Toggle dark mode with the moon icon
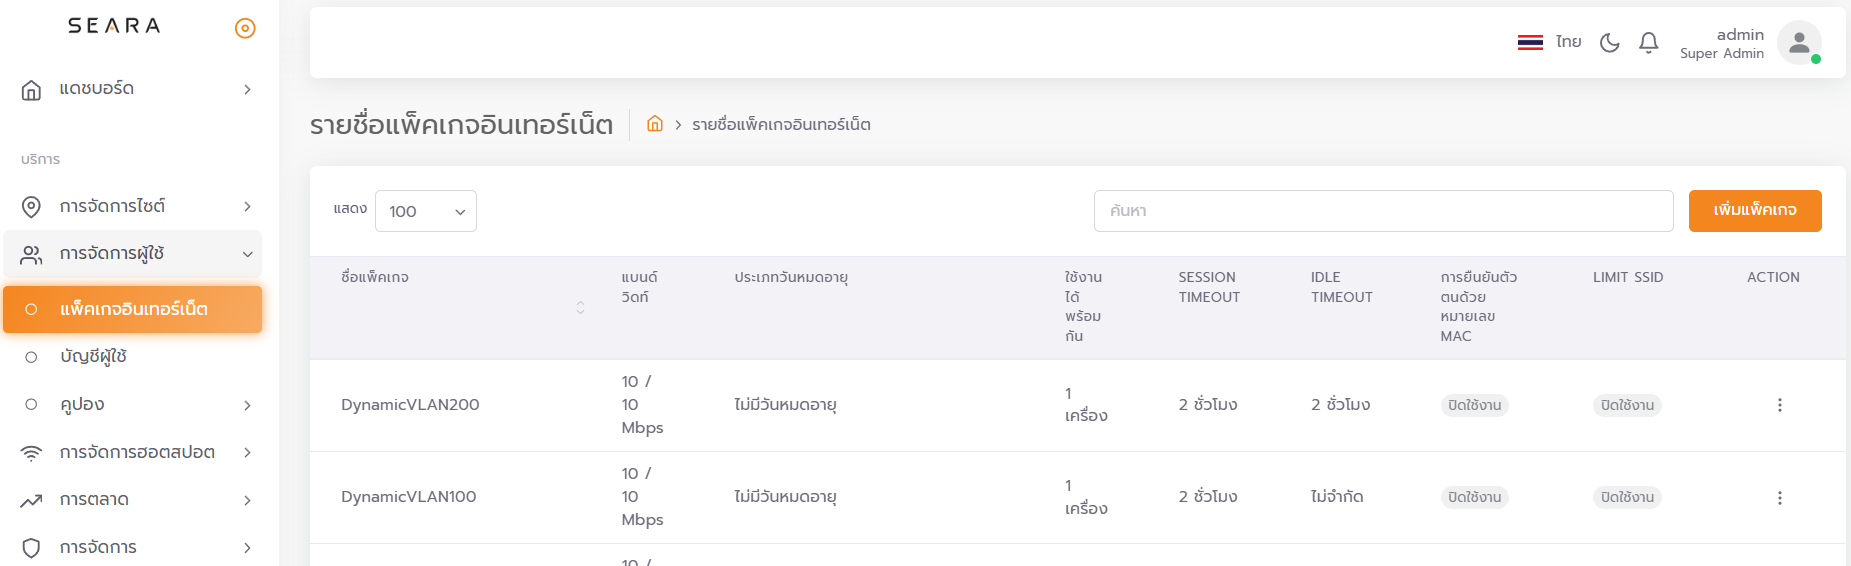This screenshot has height=566, width=1851. (x=1609, y=43)
